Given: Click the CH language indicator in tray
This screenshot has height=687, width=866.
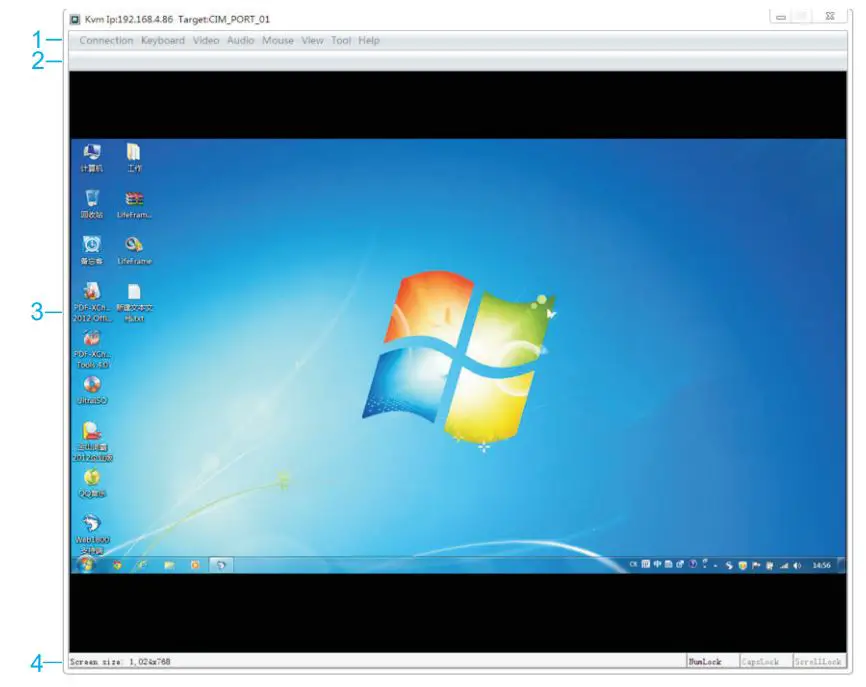Looking at the screenshot, I should pyautogui.click(x=633, y=564).
